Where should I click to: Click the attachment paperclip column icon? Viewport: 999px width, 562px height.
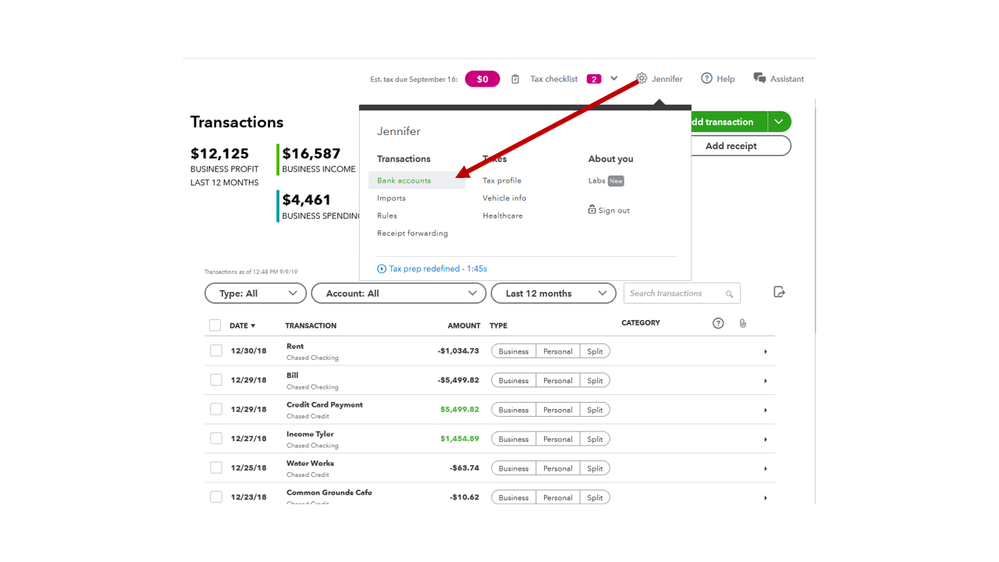pyautogui.click(x=743, y=323)
